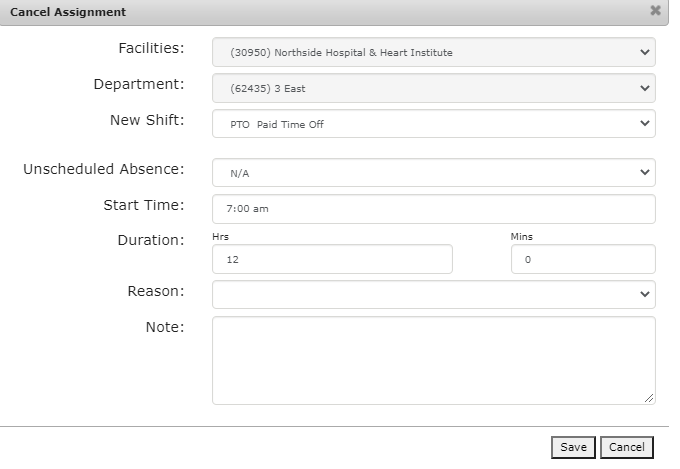Select the Mins duration input box

point(582,259)
